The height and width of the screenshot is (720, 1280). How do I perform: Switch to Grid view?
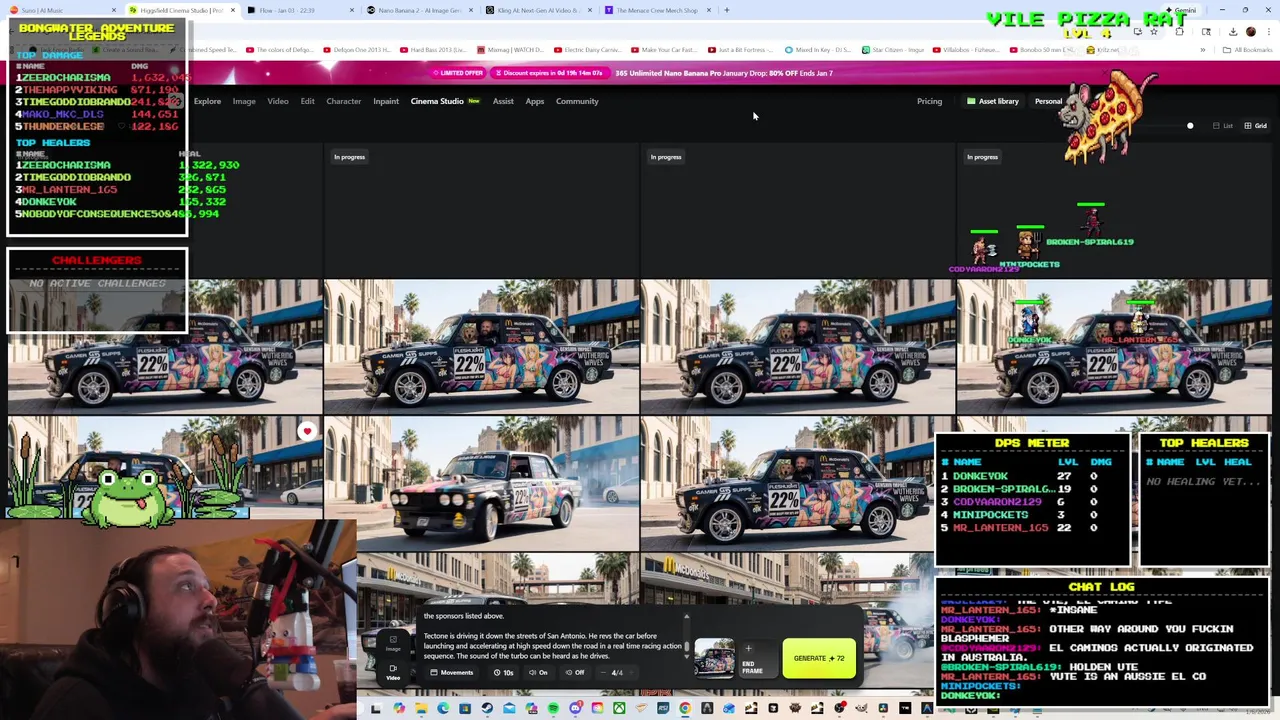click(1255, 126)
